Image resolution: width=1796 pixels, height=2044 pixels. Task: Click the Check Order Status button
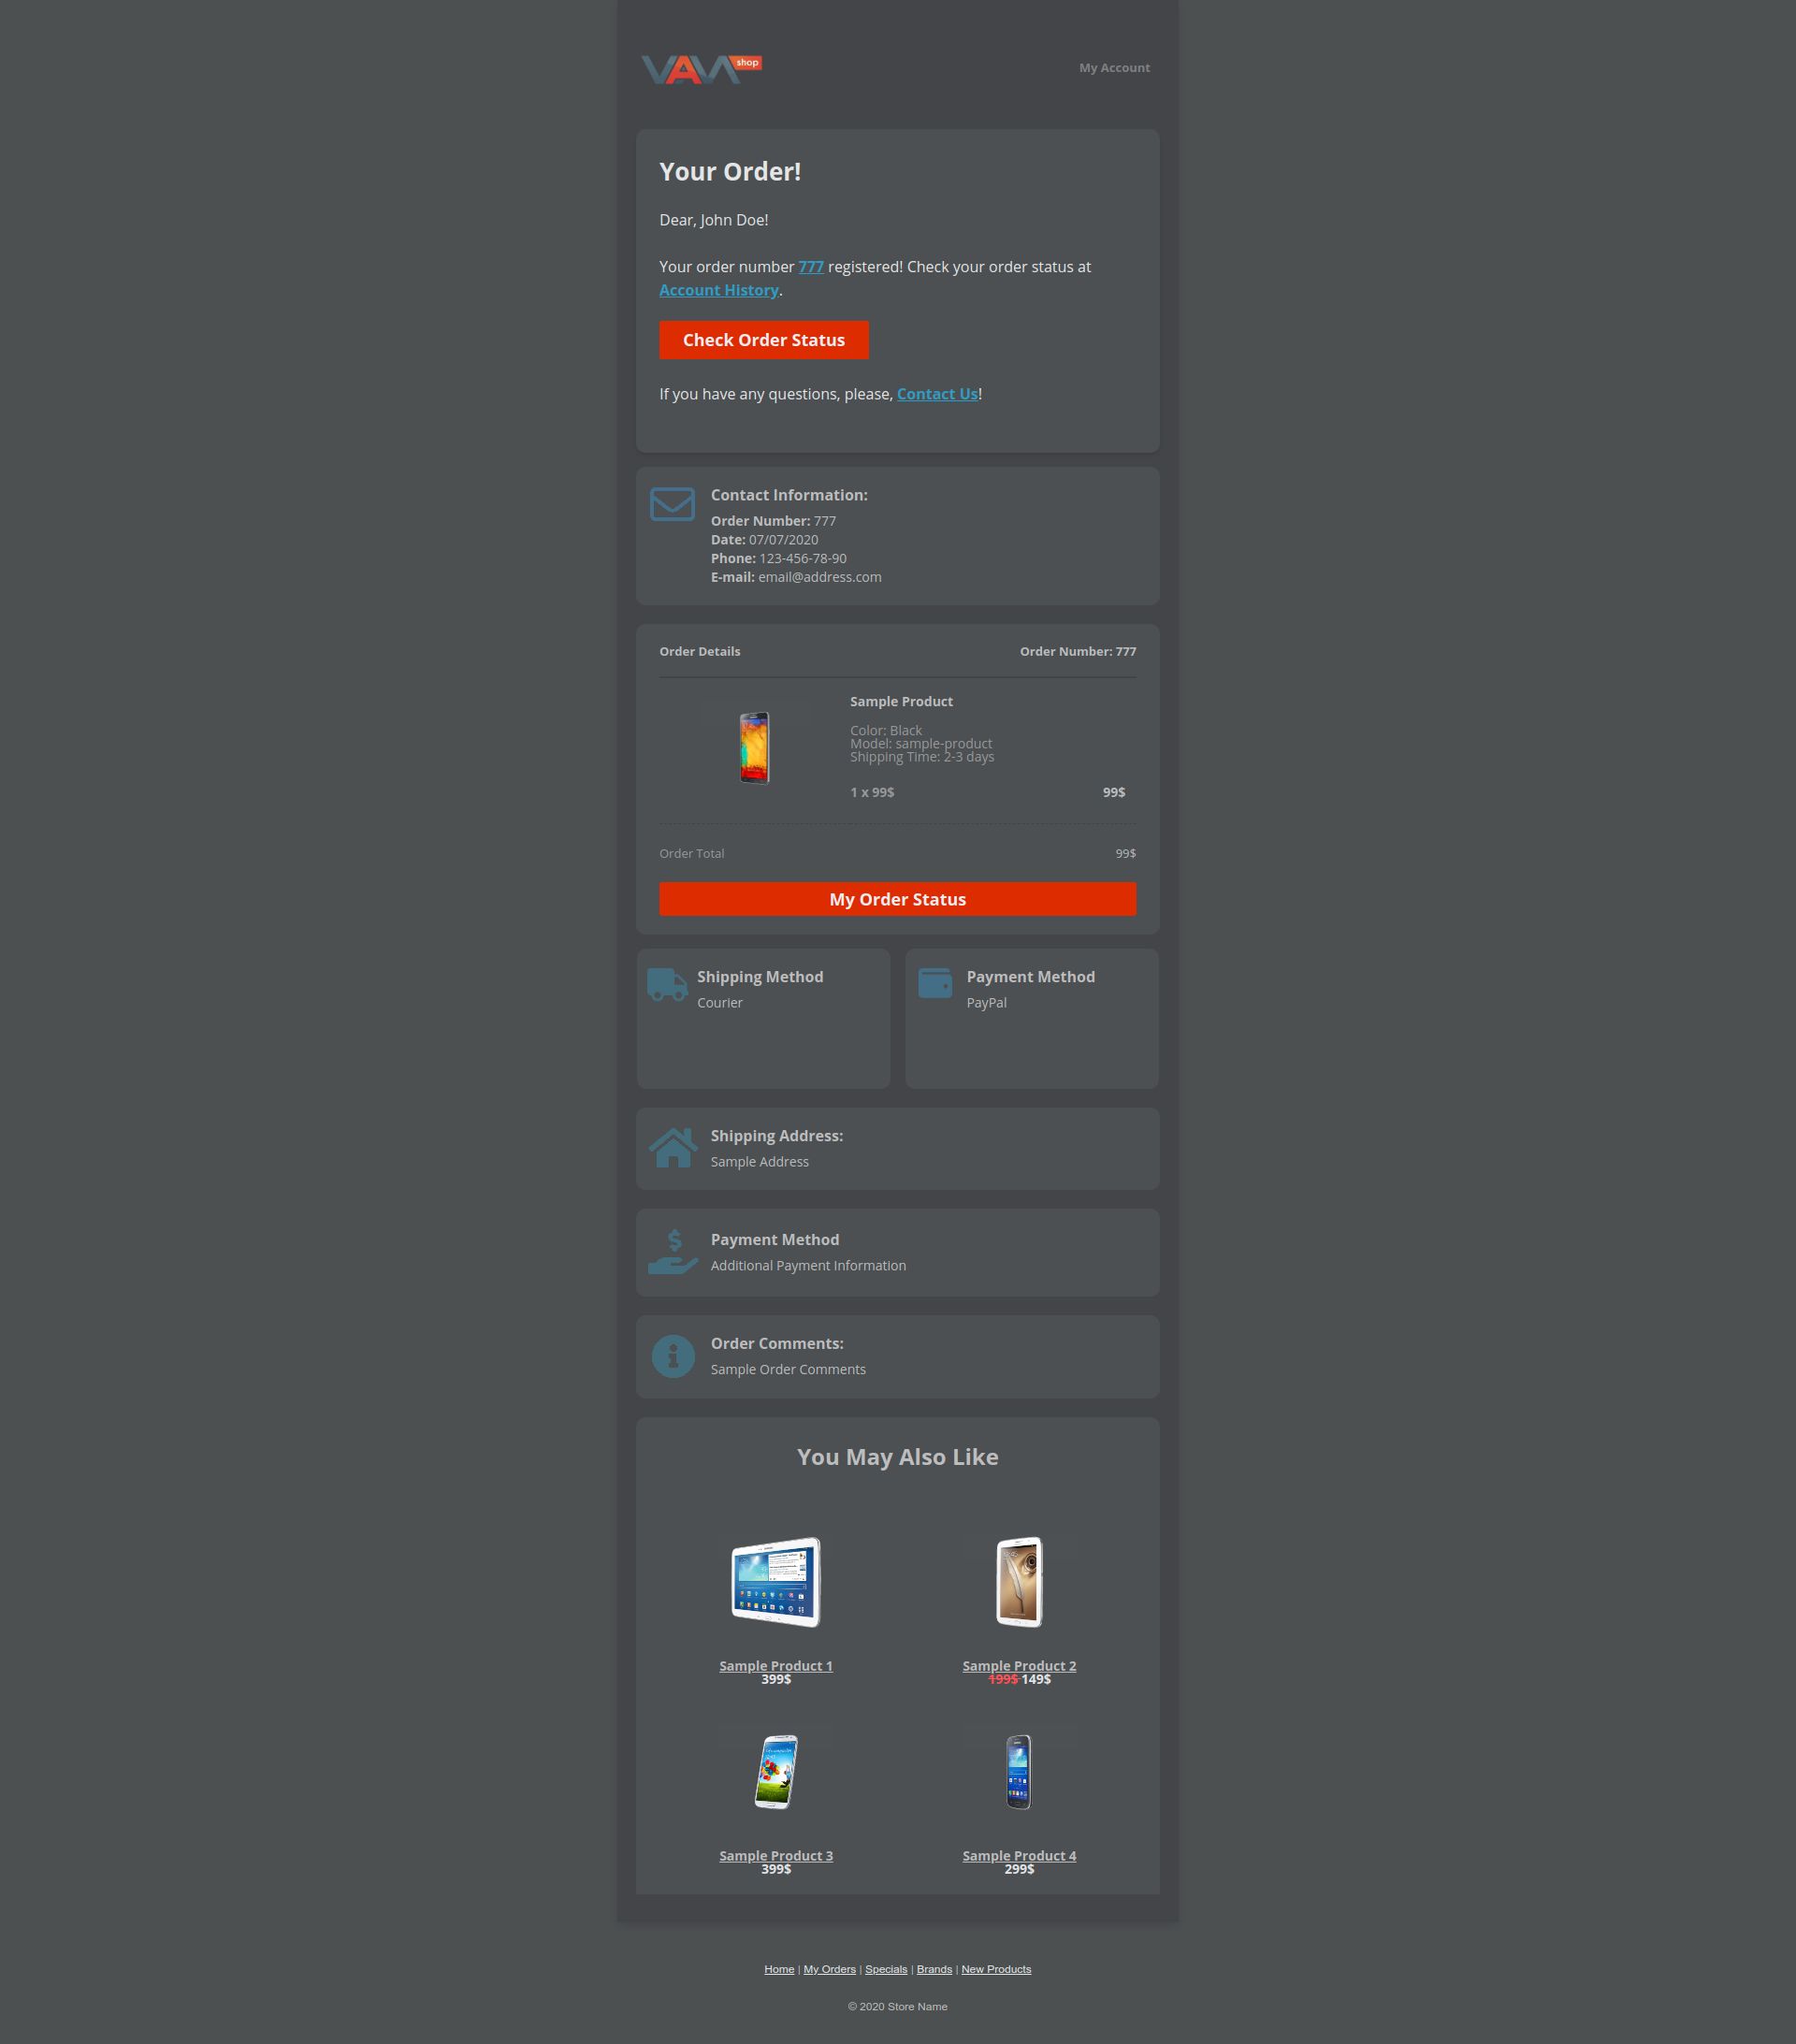[x=764, y=340]
